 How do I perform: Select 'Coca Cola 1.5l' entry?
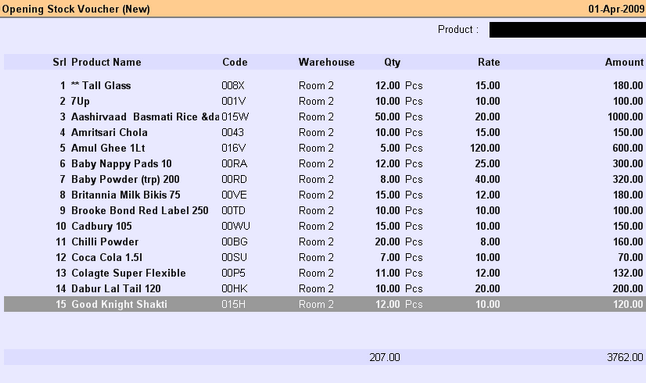click(x=107, y=258)
